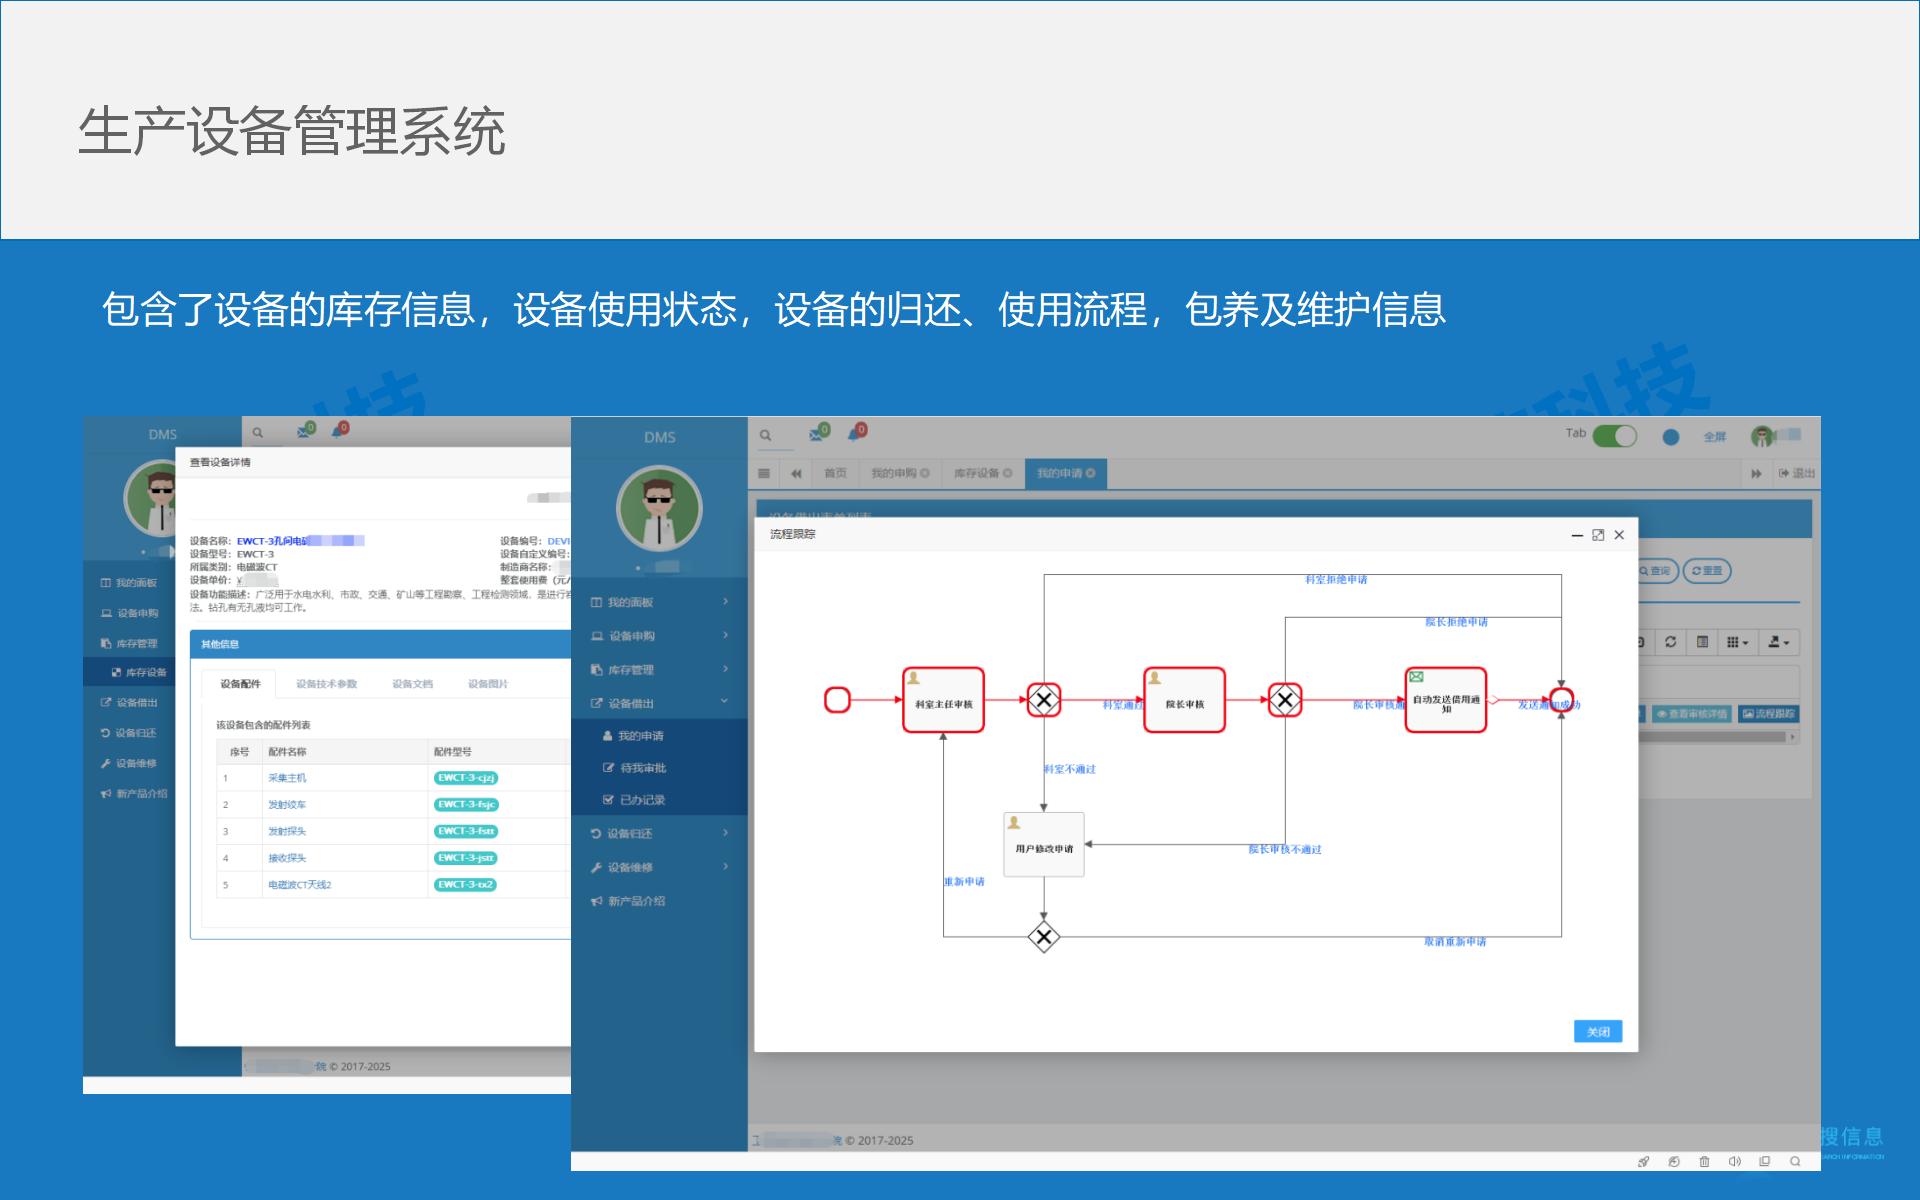
Task: Click the 科室主任审核 node in the flowchart
Action: pyautogui.click(x=943, y=701)
